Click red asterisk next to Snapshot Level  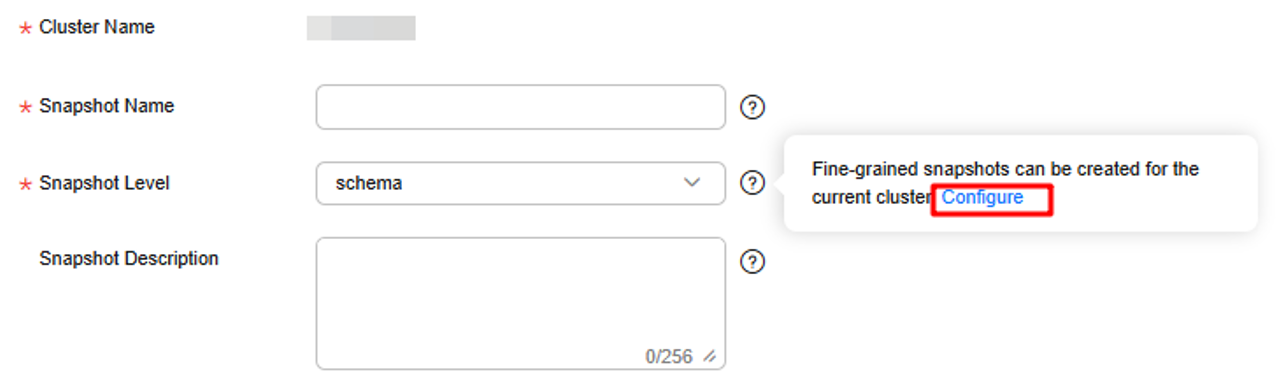click(x=25, y=185)
